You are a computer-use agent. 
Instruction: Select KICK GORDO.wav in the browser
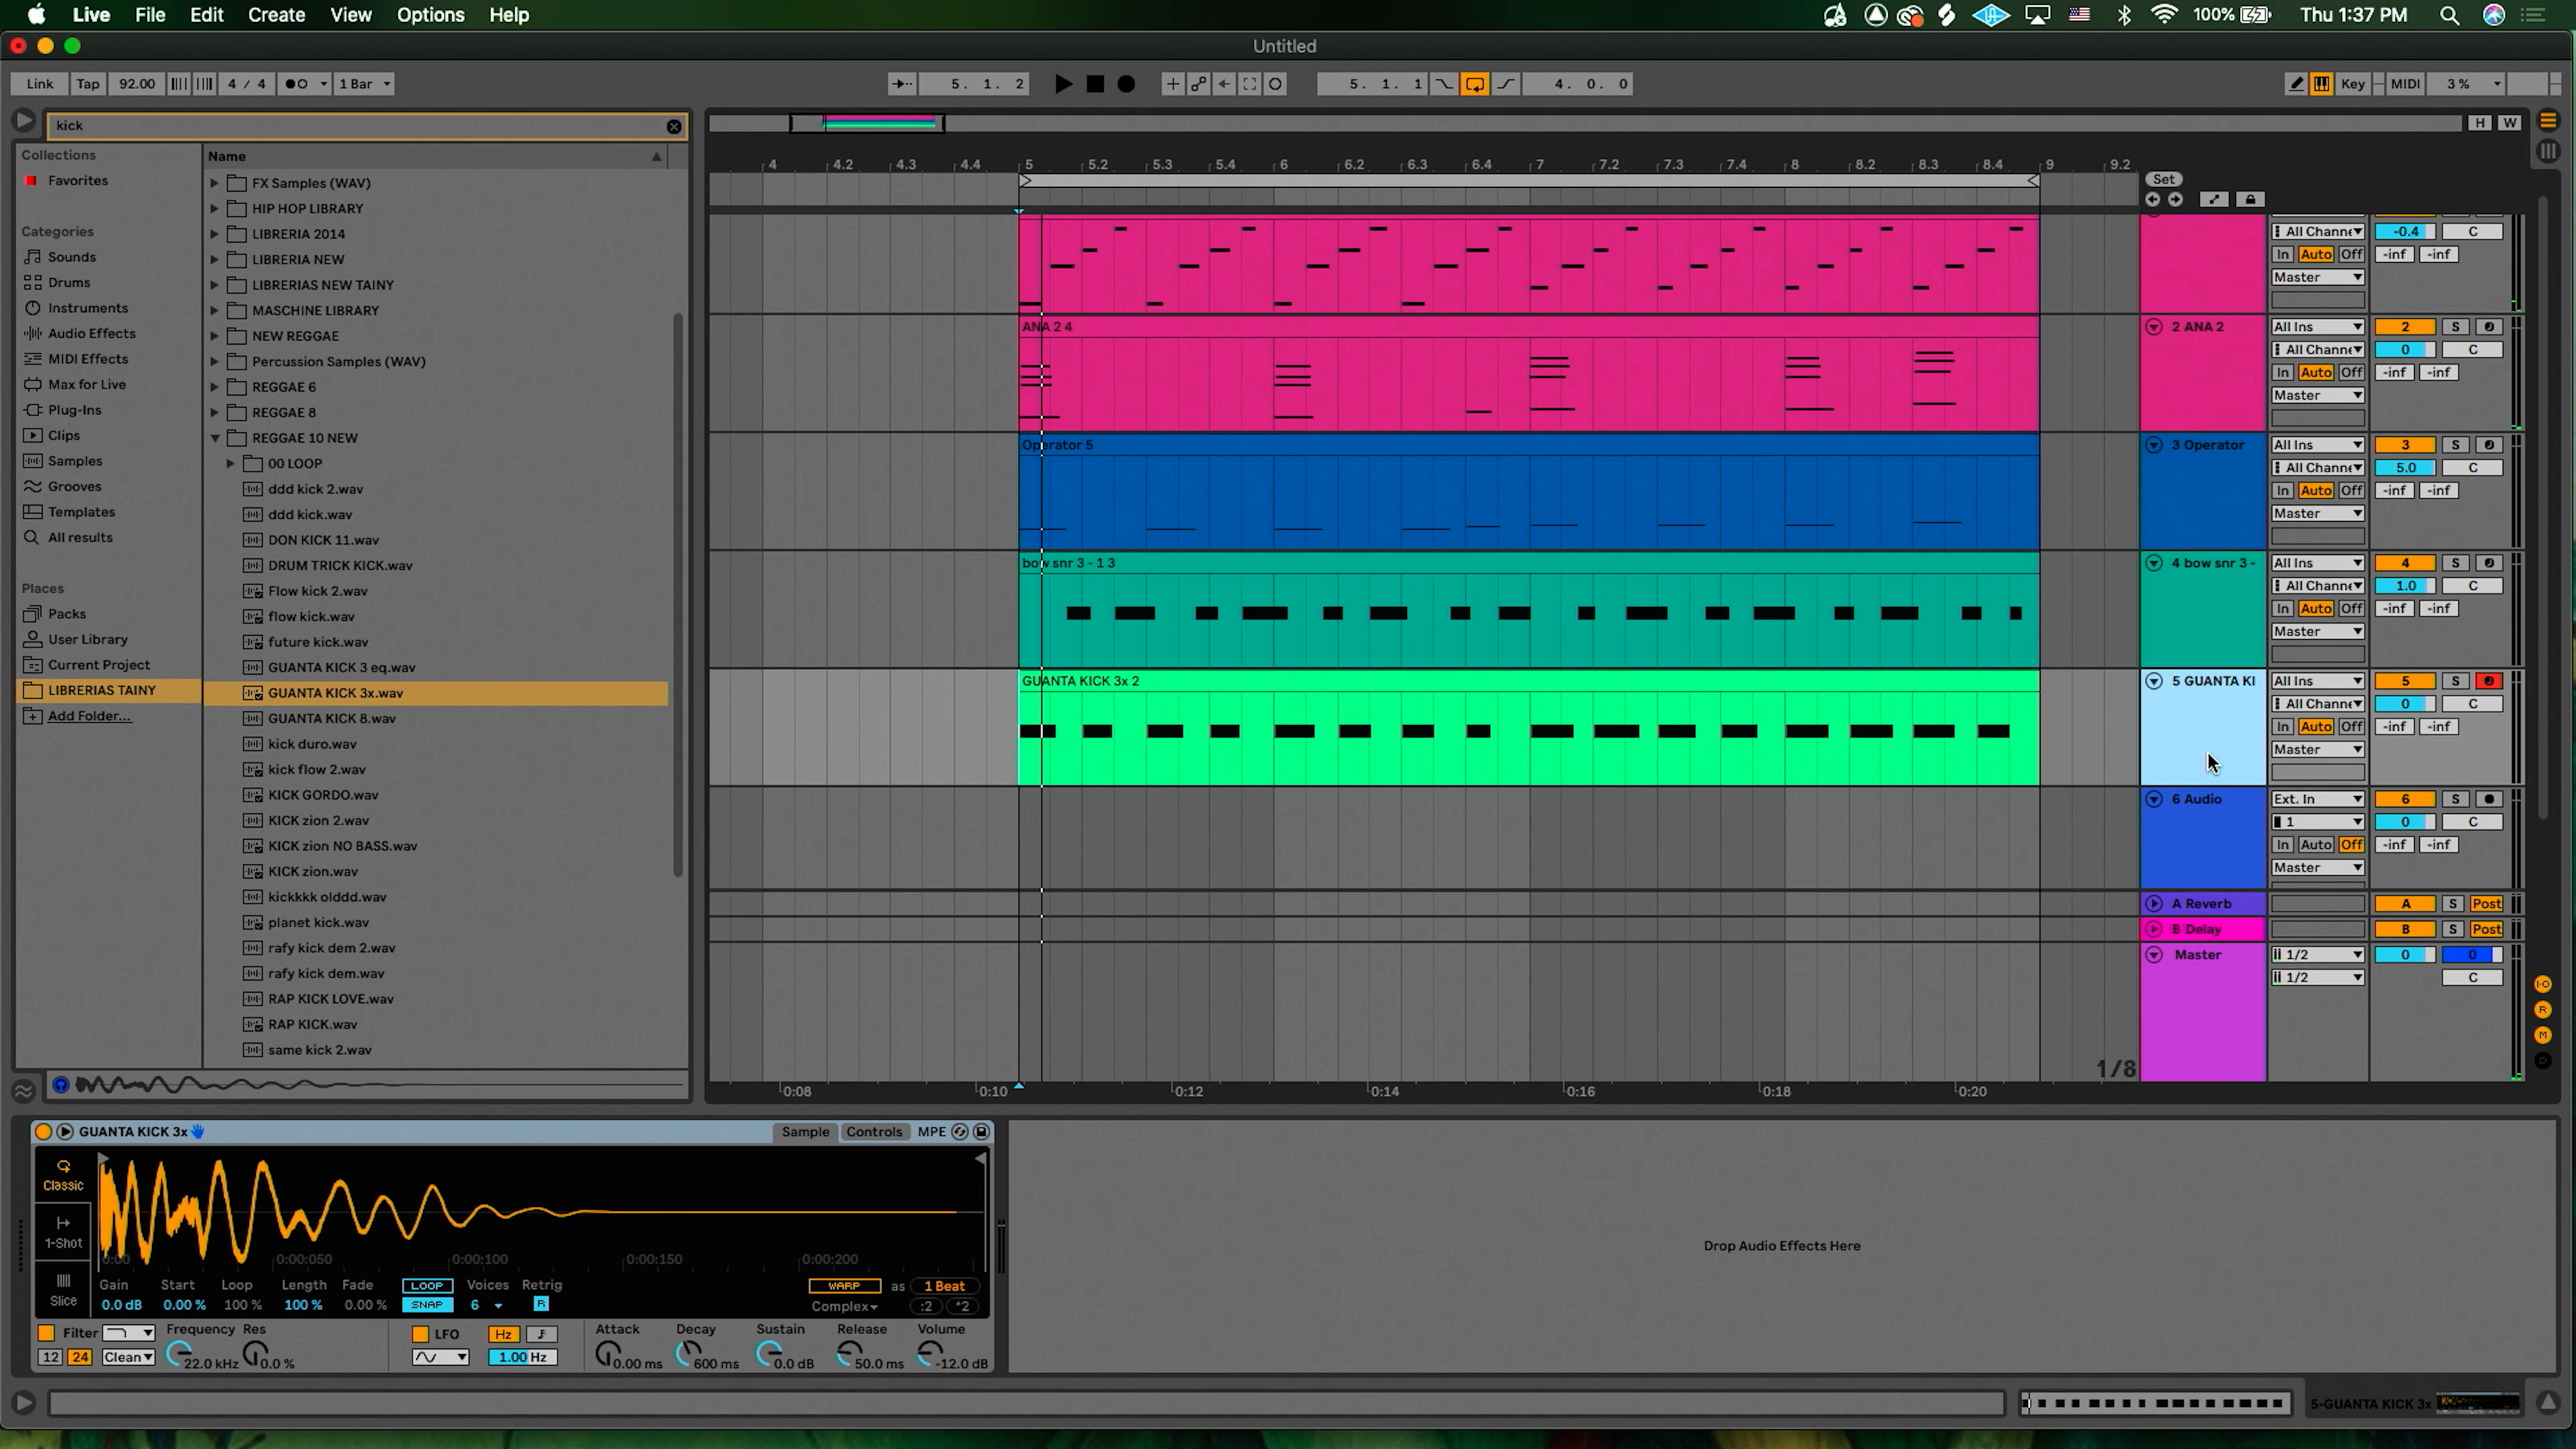322,795
